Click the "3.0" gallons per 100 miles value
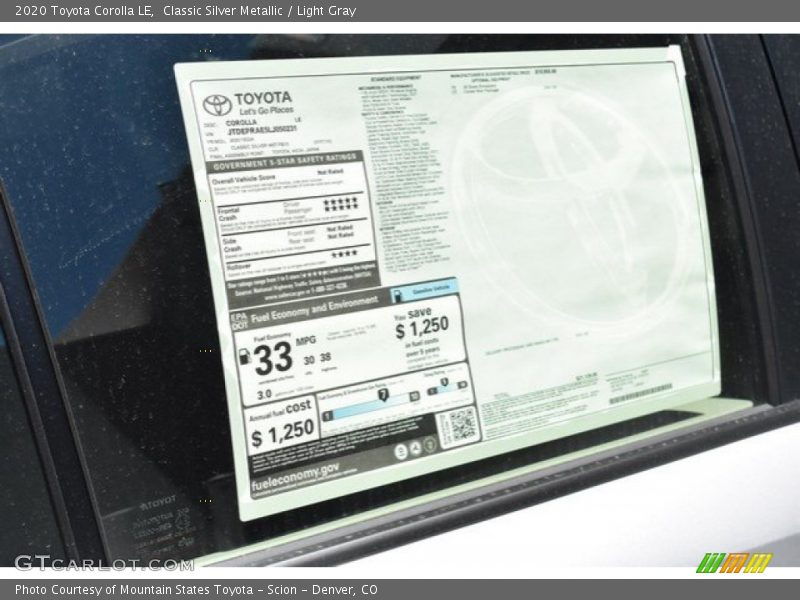The width and height of the screenshot is (800, 600). click(x=264, y=394)
